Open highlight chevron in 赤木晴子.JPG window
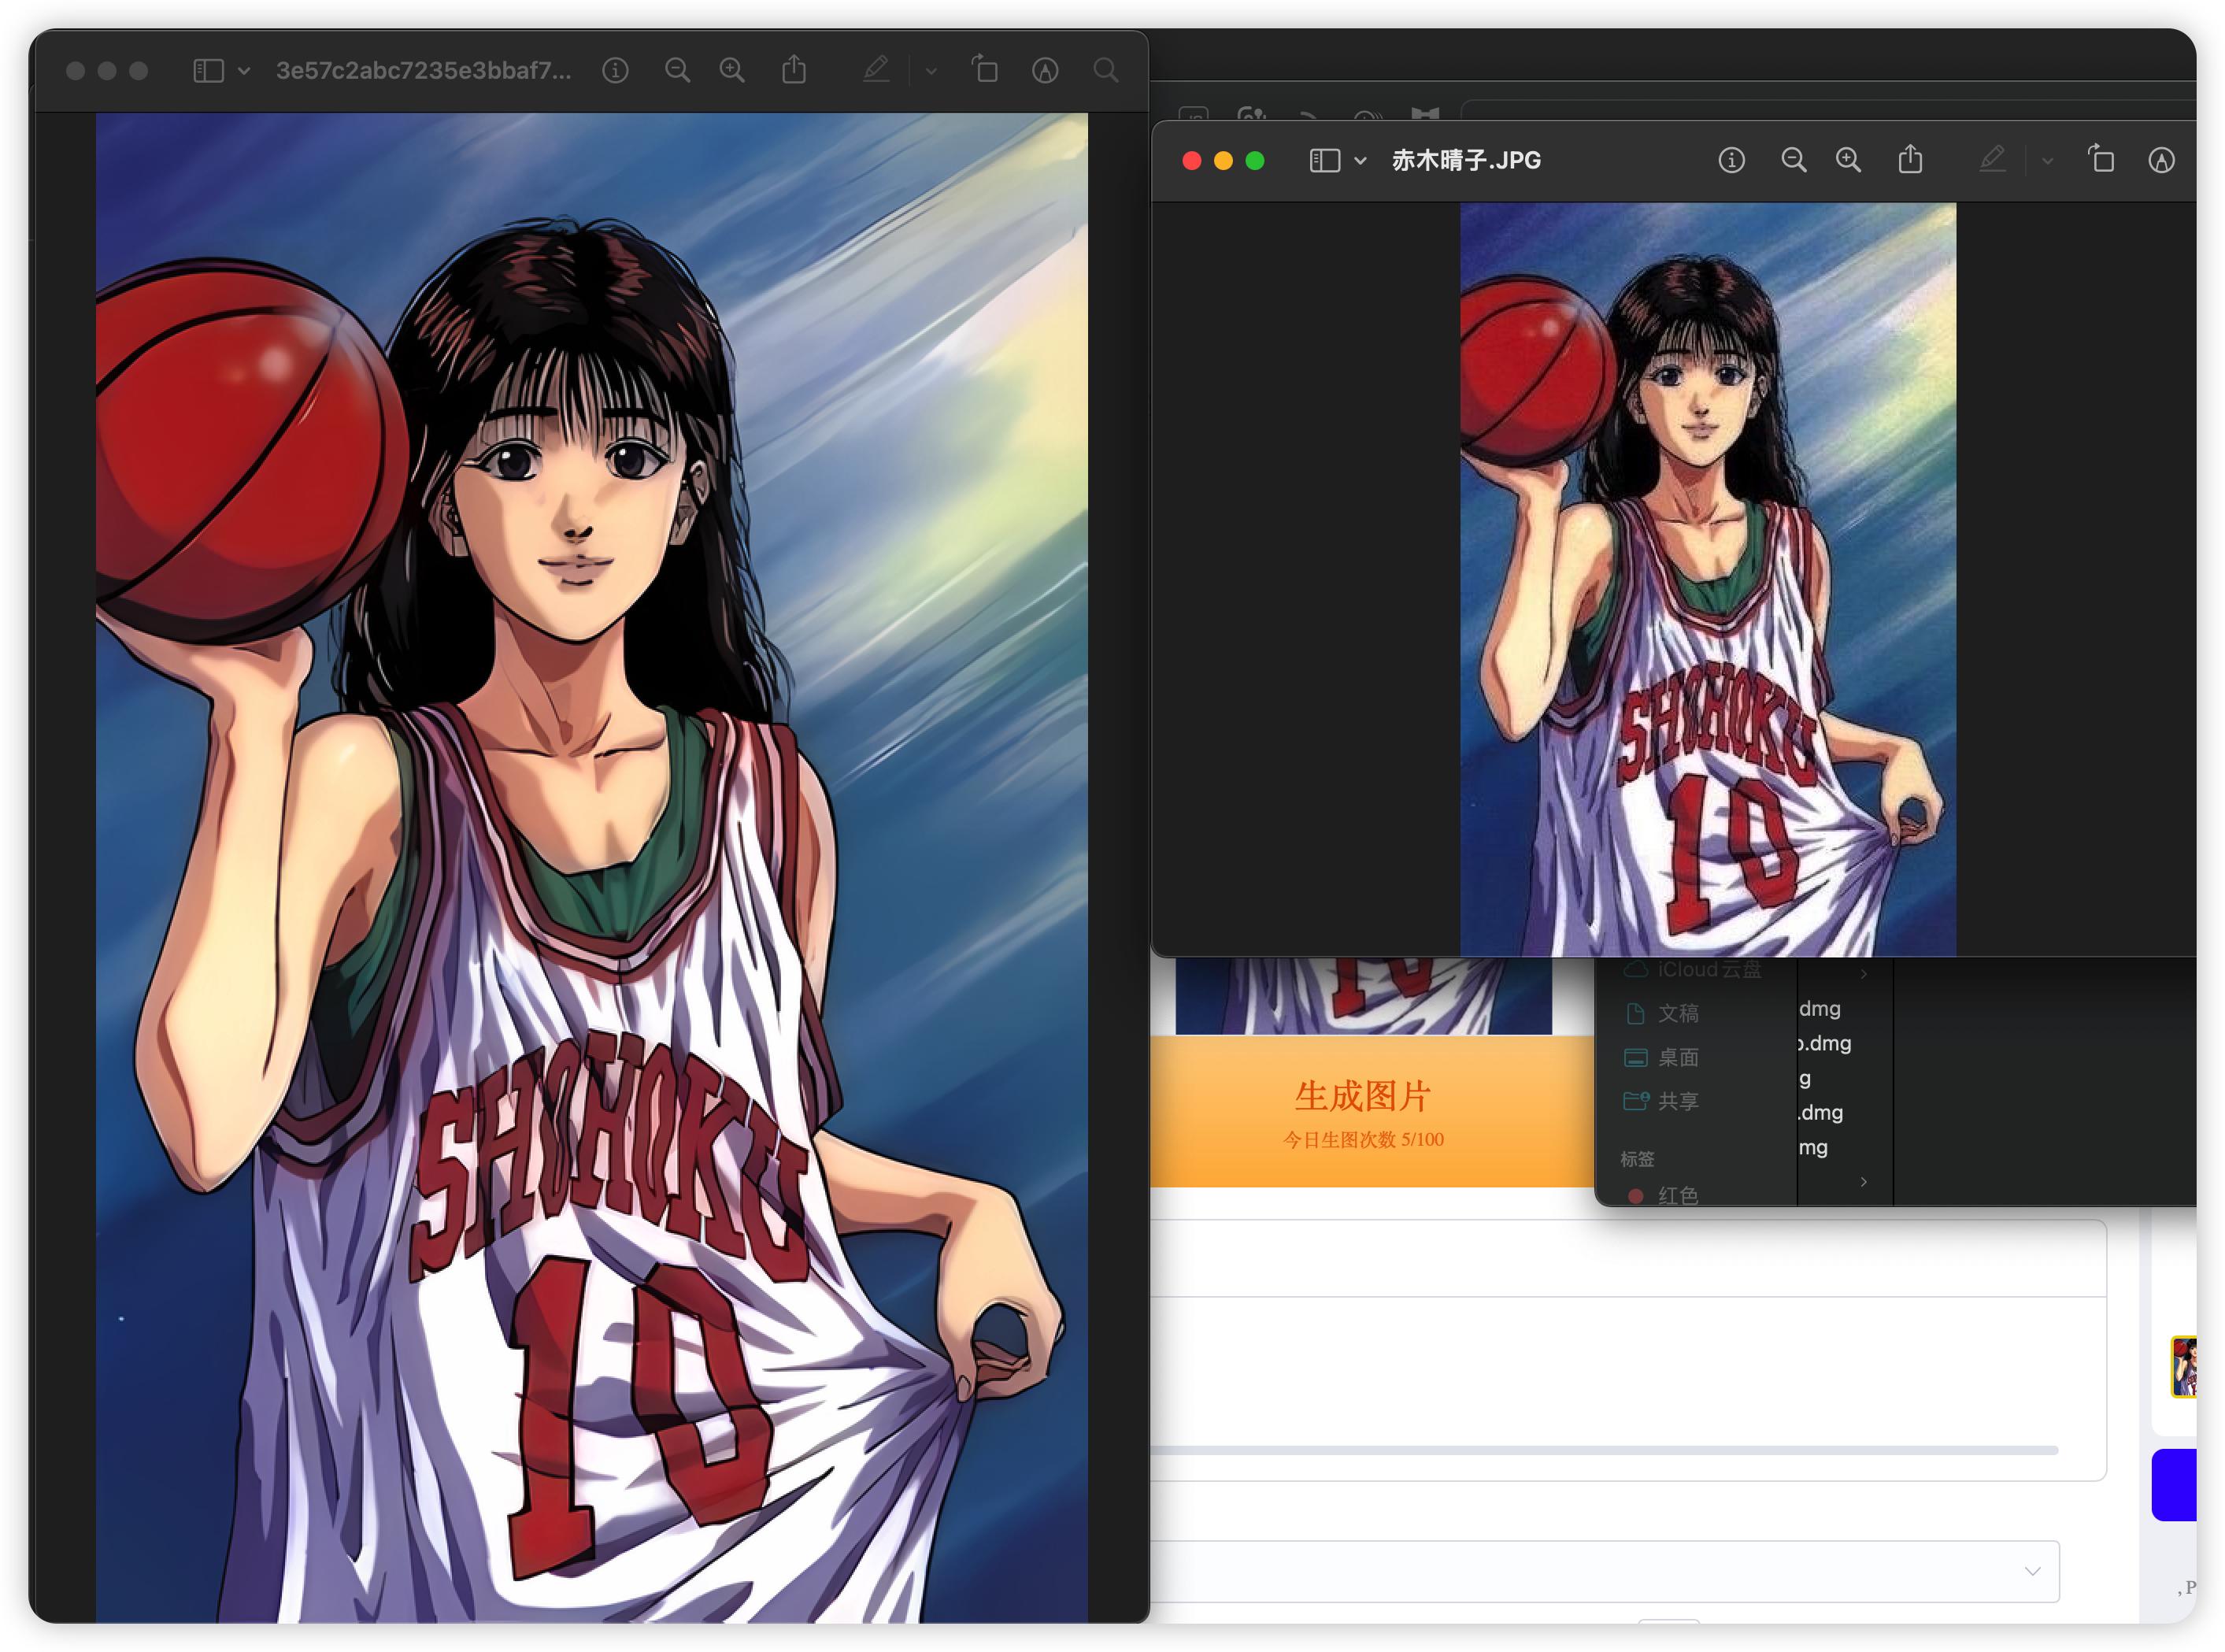Viewport: 2225px width, 1652px height. [x=2048, y=161]
